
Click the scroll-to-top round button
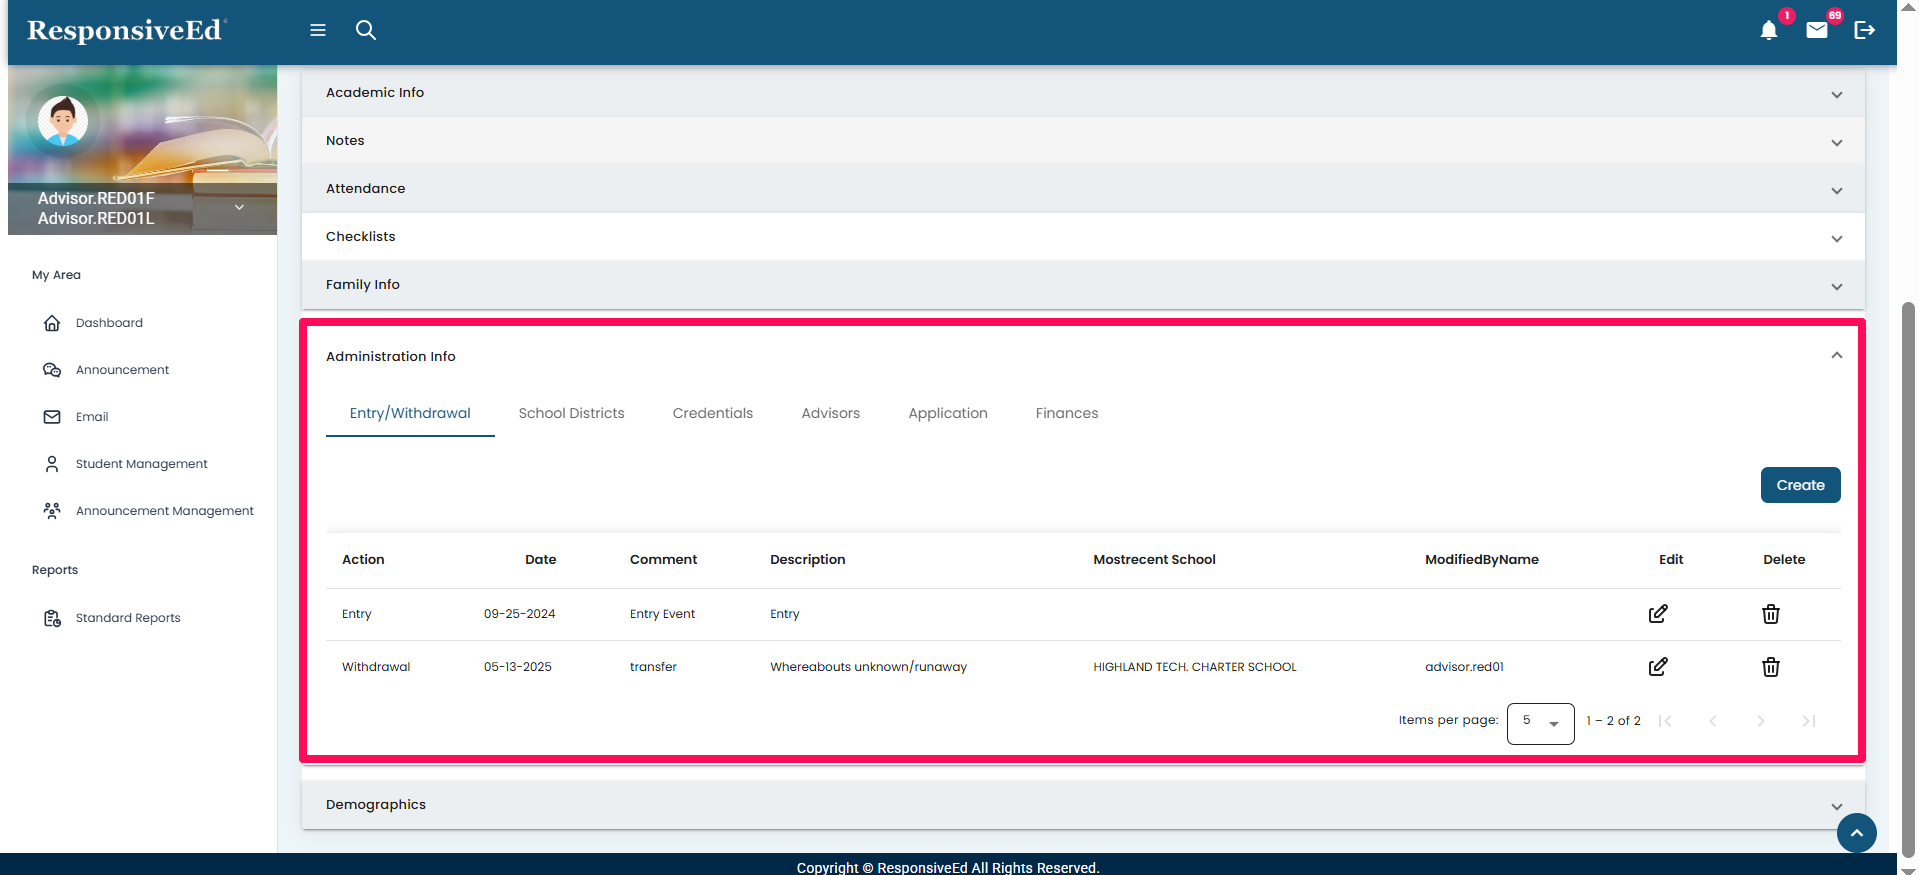(1856, 833)
